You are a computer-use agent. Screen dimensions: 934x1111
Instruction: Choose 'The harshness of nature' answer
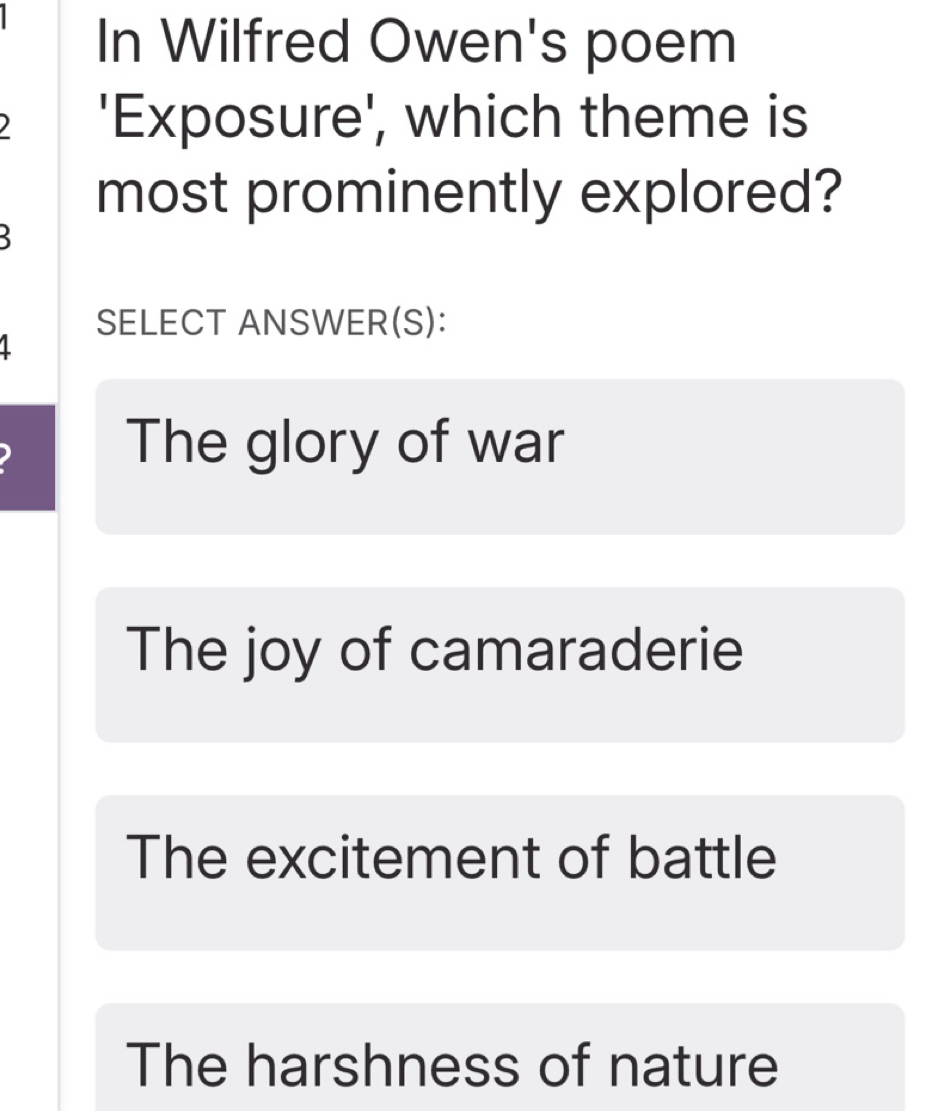click(x=500, y=1057)
